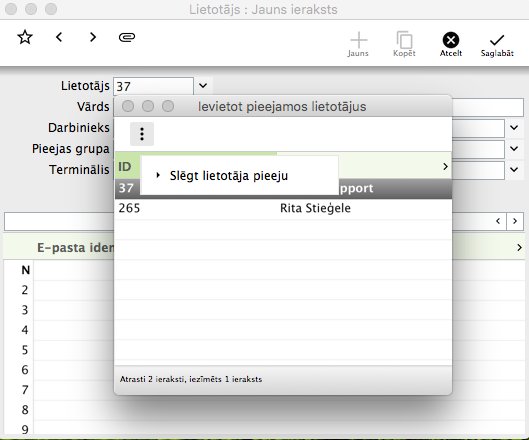Click the left tab scroll arrow
The height and width of the screenshot is (440, 529).
[x=498, y=221]
